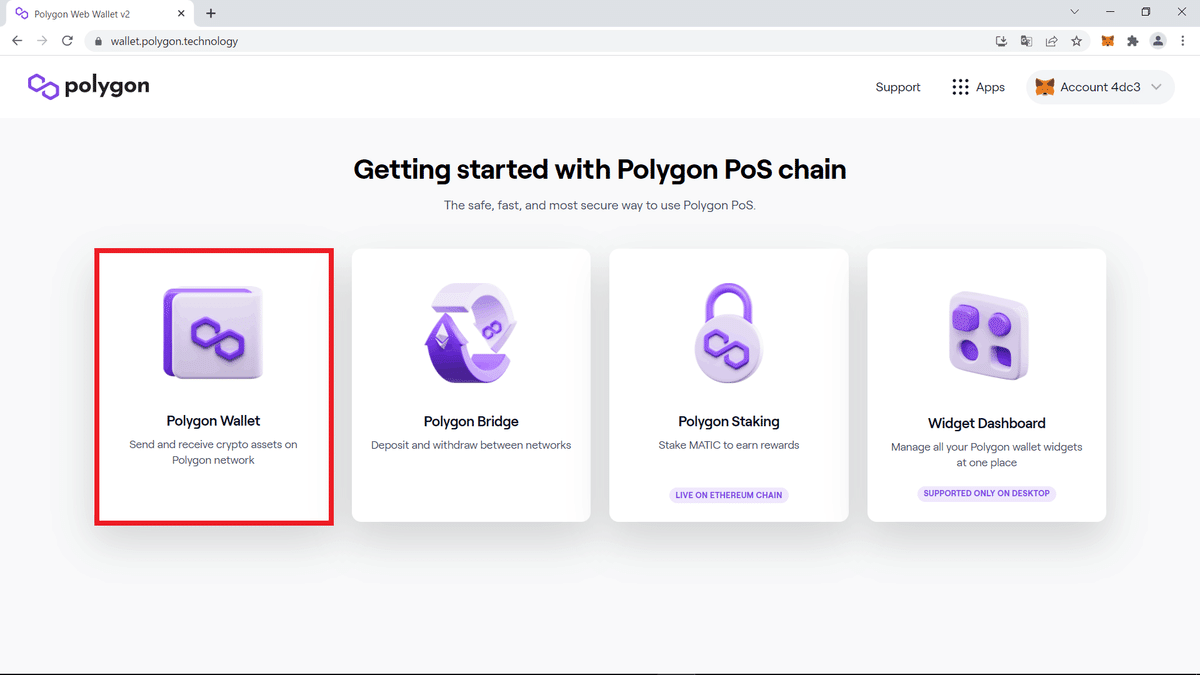The image size is (1200, 675).
Task: Go back to previous page
Action: [x=17, y=41]
